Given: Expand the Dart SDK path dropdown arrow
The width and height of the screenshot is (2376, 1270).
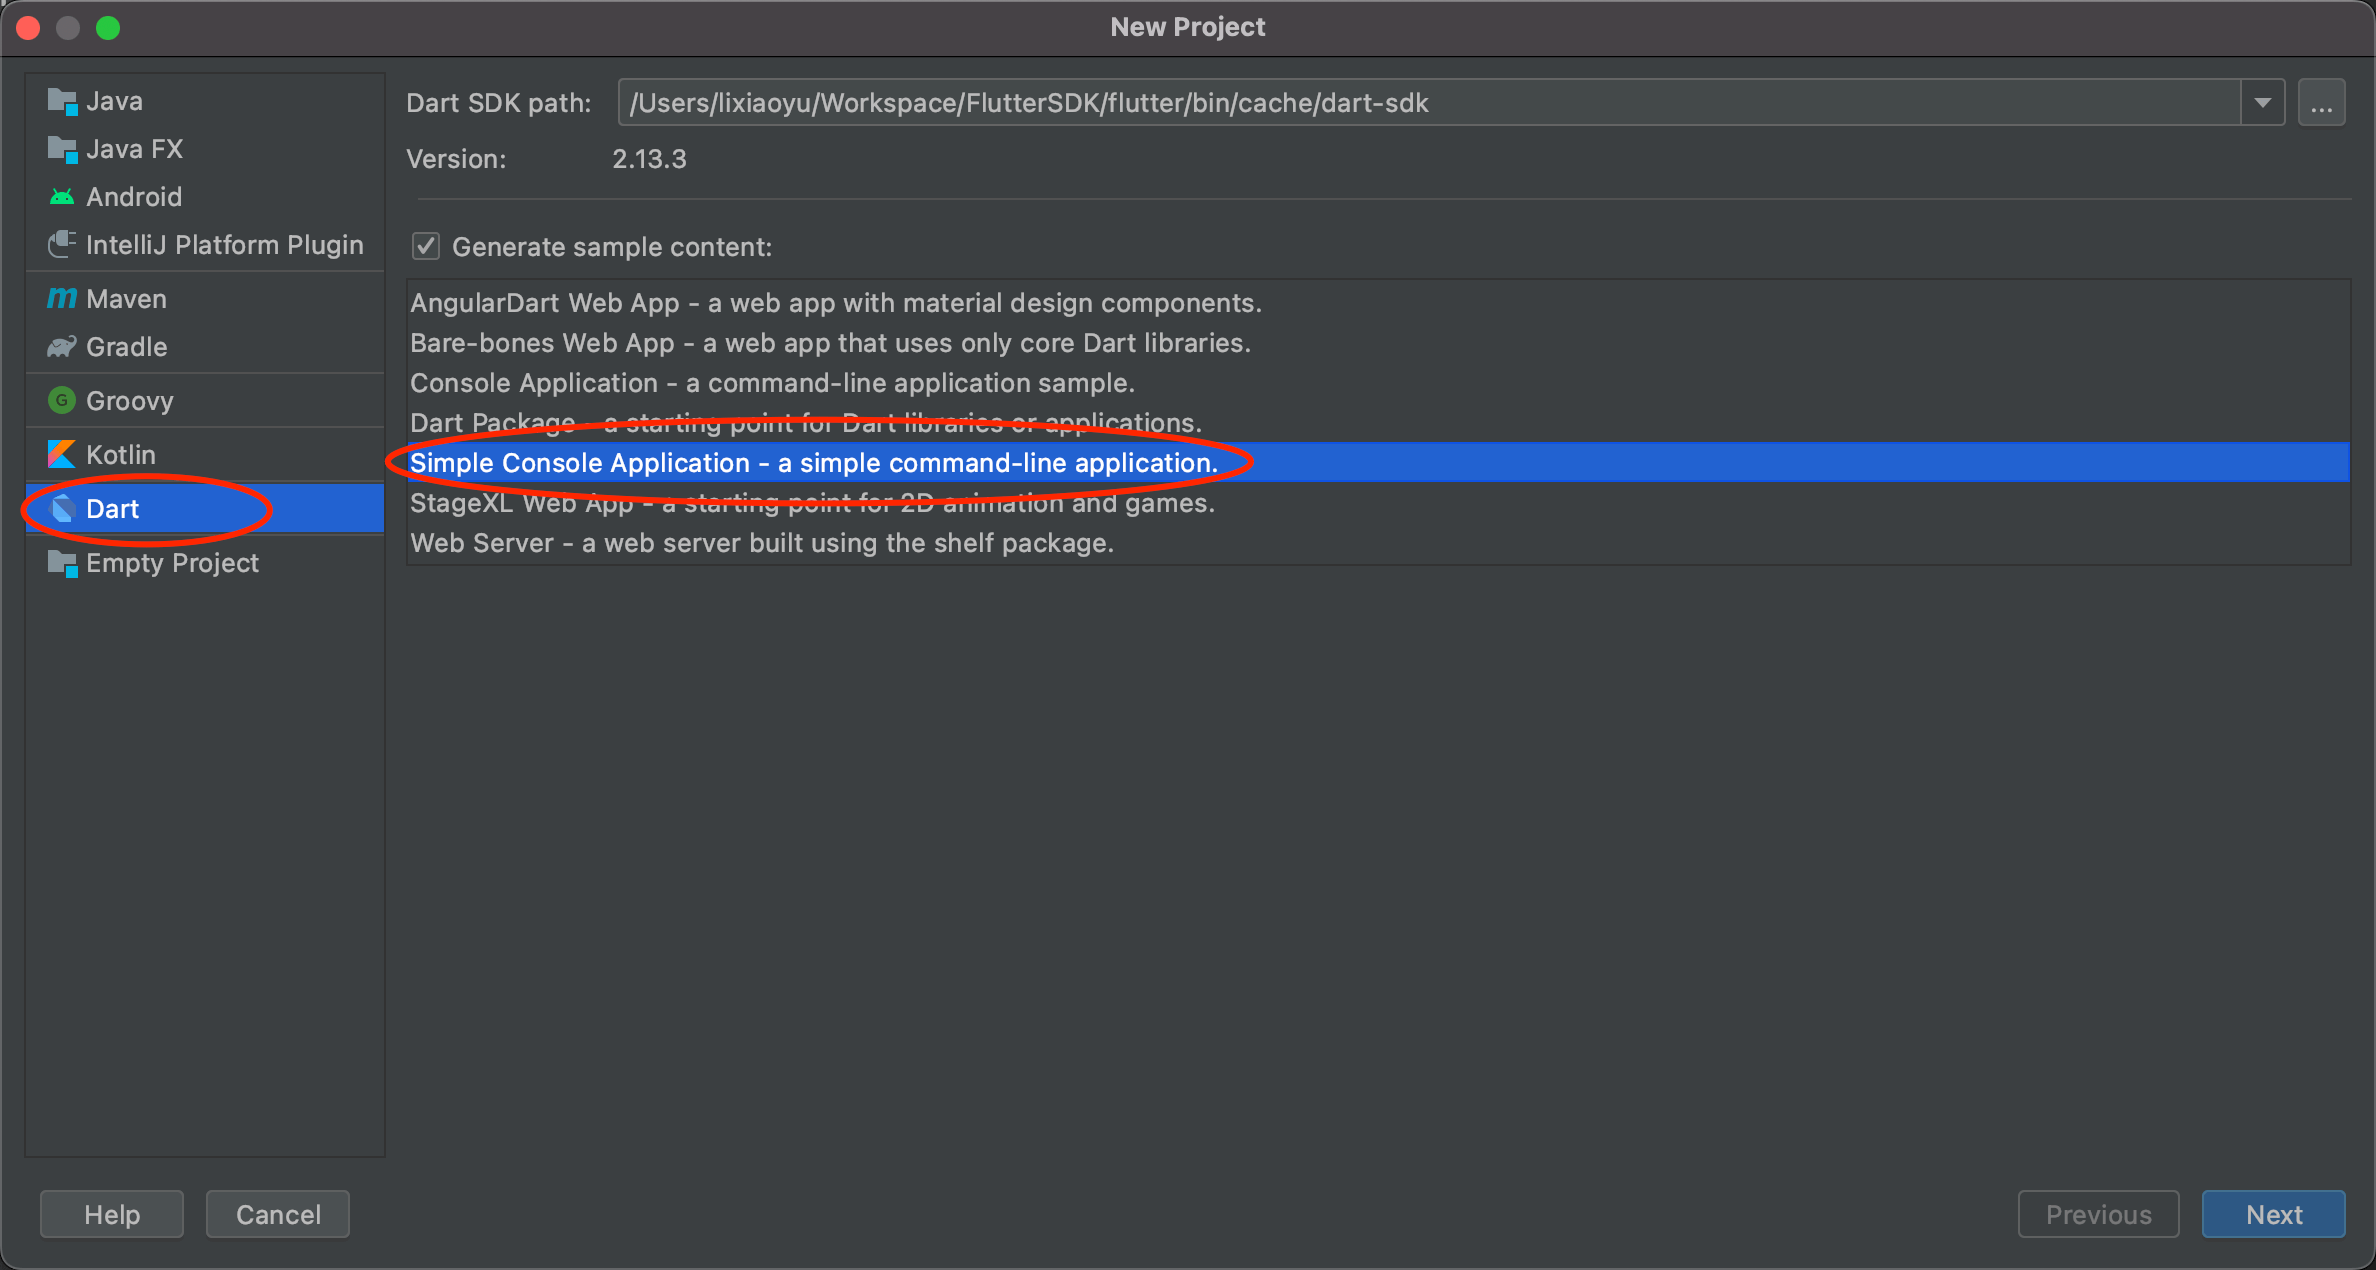Looking at the screenshot, I should point(2263,103).
